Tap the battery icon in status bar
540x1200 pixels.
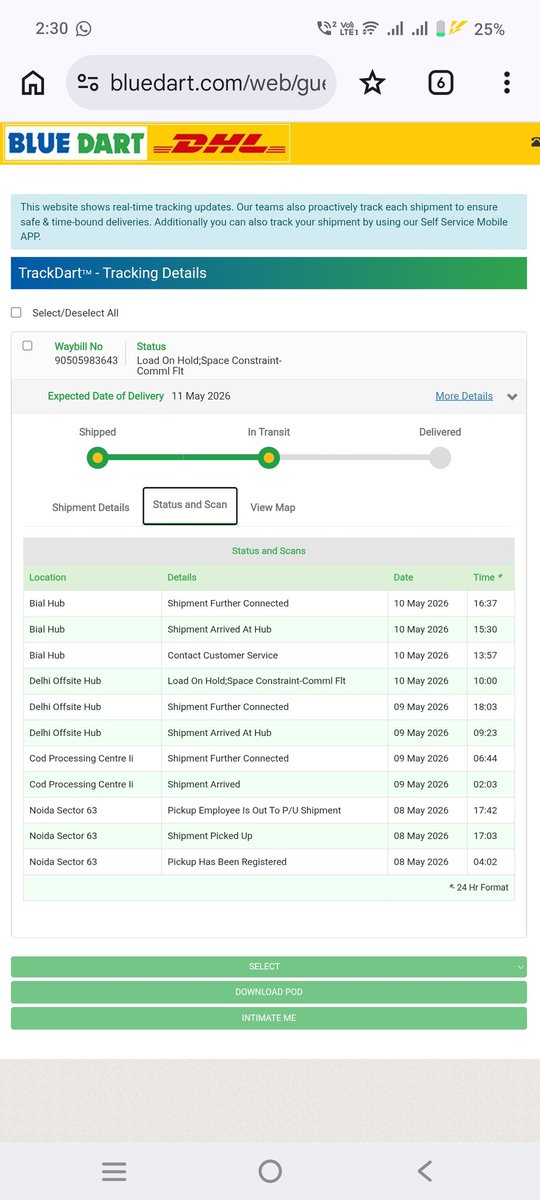click(x=442, y=29)
